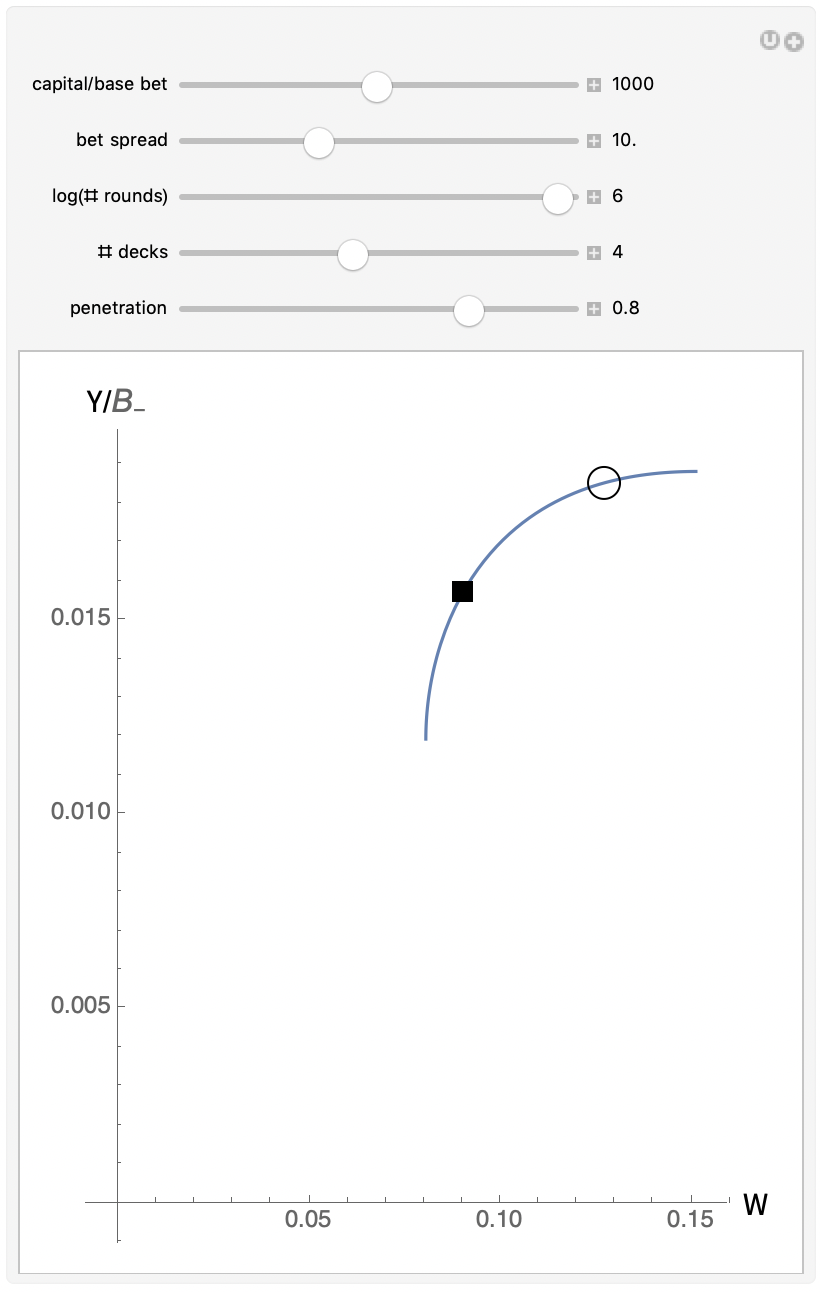
Task: Click the penetration value 0.8
Action: [x=625, y=308]
